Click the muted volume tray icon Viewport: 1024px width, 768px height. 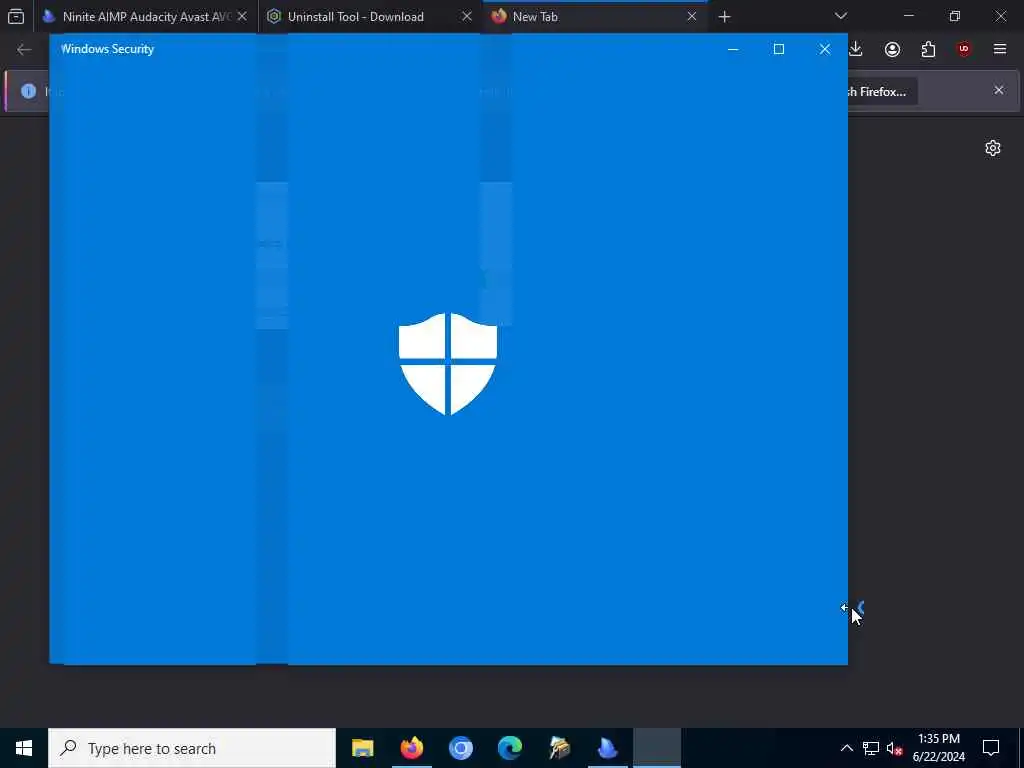tap(894, 748)
